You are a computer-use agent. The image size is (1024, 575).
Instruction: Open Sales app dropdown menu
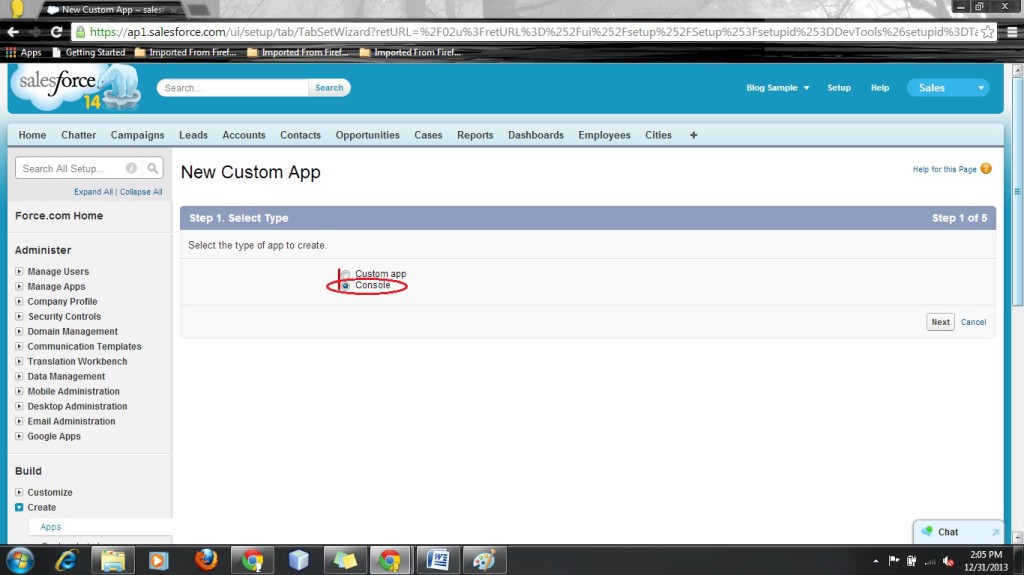(x=948, y=88)
